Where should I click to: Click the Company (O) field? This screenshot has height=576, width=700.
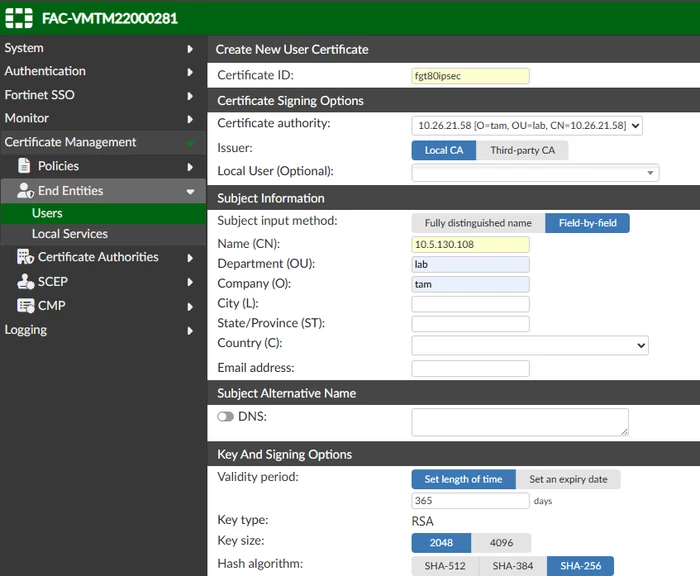point(470,284)
